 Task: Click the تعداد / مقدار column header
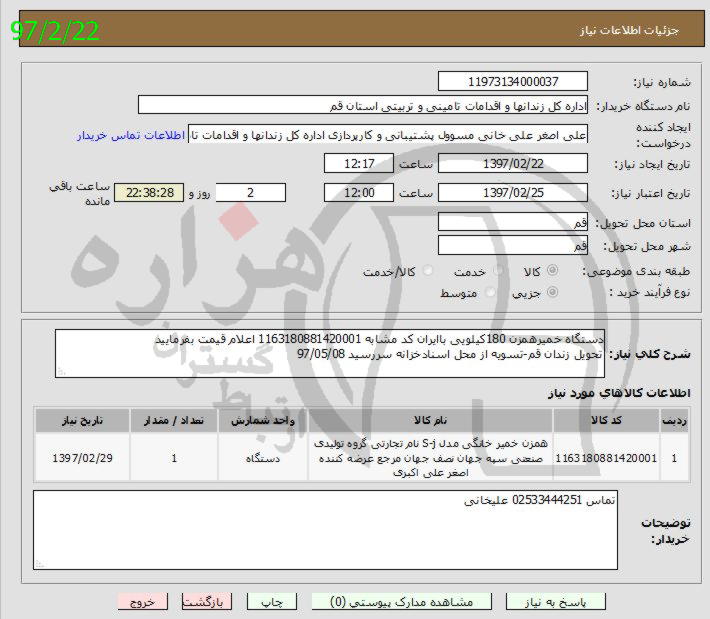point(174,420)
